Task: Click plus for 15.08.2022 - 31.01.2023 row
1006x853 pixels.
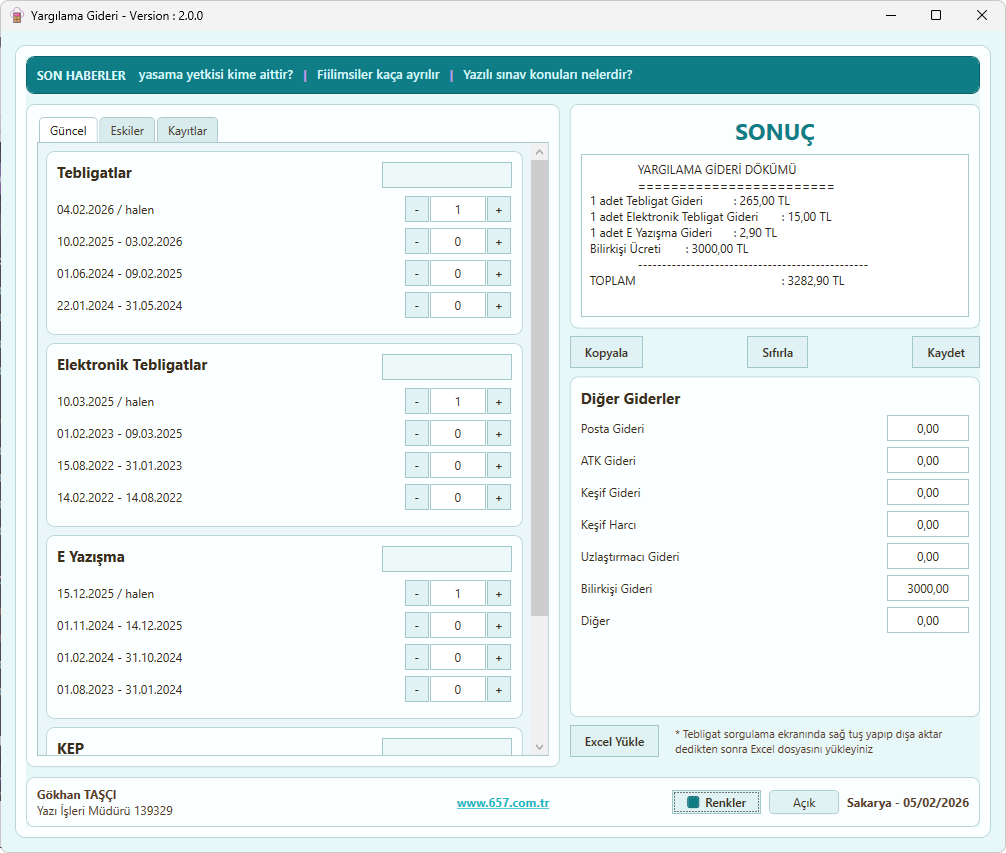Action: pos(499,466)
